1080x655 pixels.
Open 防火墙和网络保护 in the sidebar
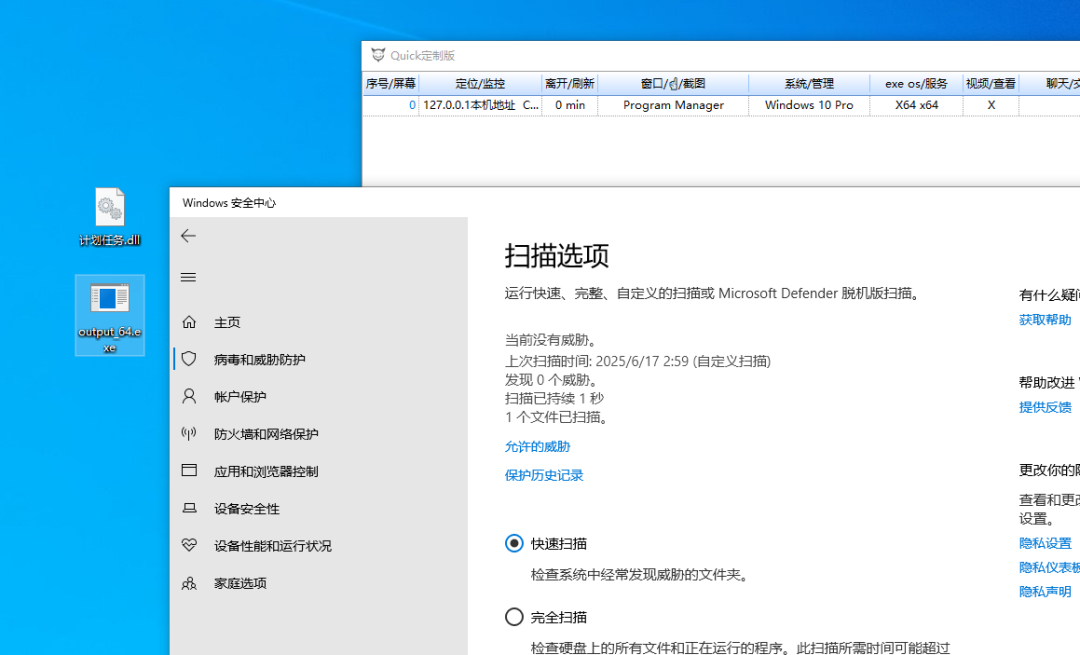pyautogui.click(x=266, y=434)
